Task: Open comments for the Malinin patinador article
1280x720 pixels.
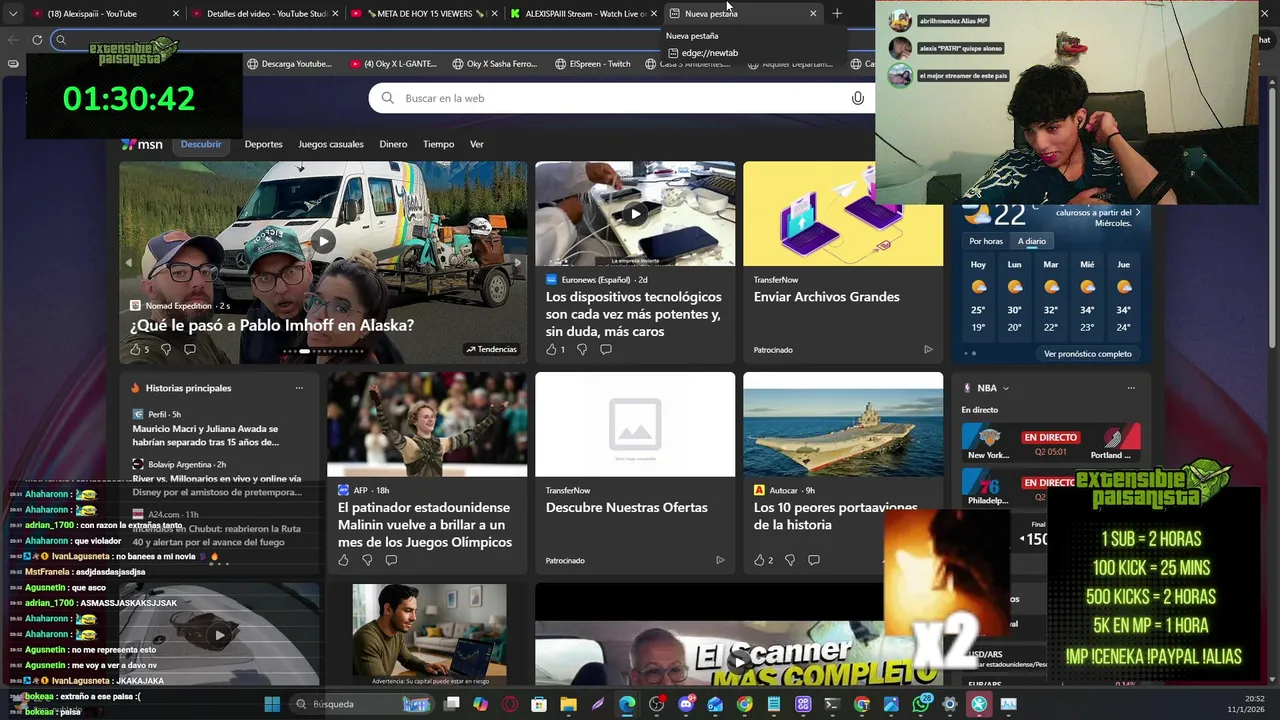Action: point(391,560)
